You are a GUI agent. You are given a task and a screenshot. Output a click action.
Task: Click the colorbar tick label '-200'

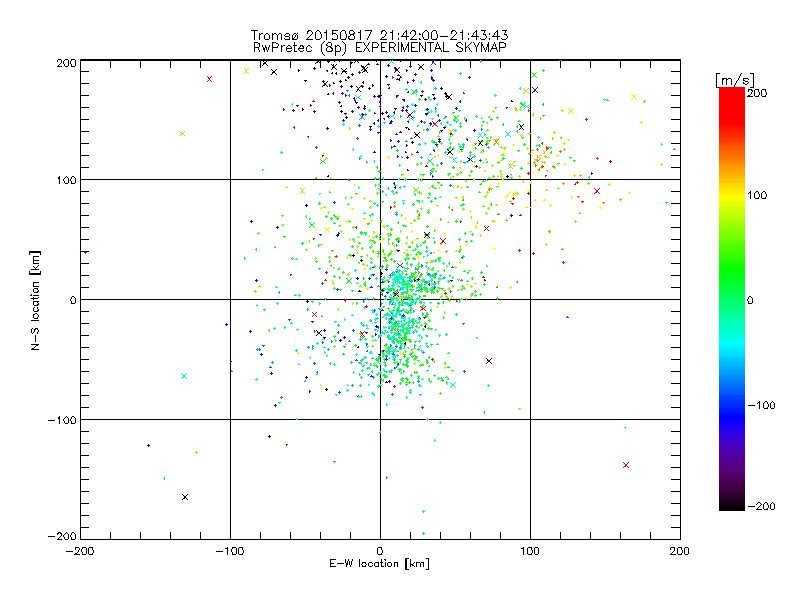point(761,506)
